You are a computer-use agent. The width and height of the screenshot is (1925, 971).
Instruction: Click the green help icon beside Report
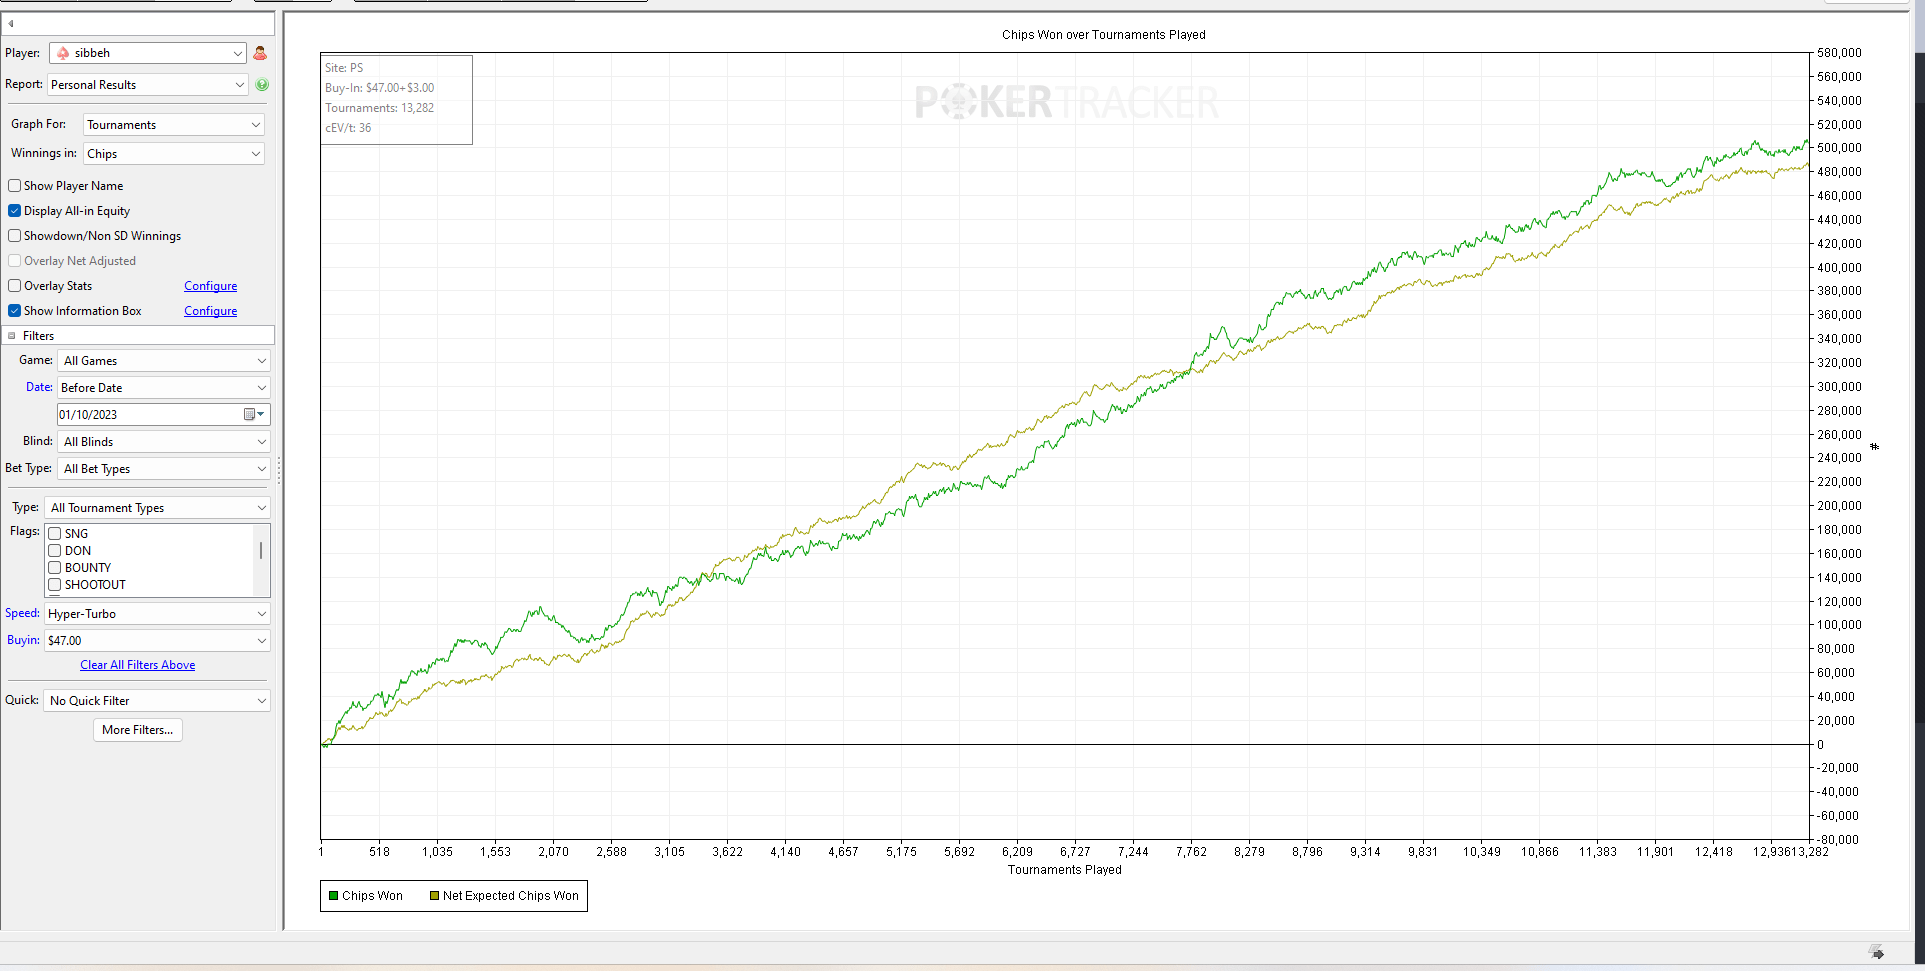point(262,85)
